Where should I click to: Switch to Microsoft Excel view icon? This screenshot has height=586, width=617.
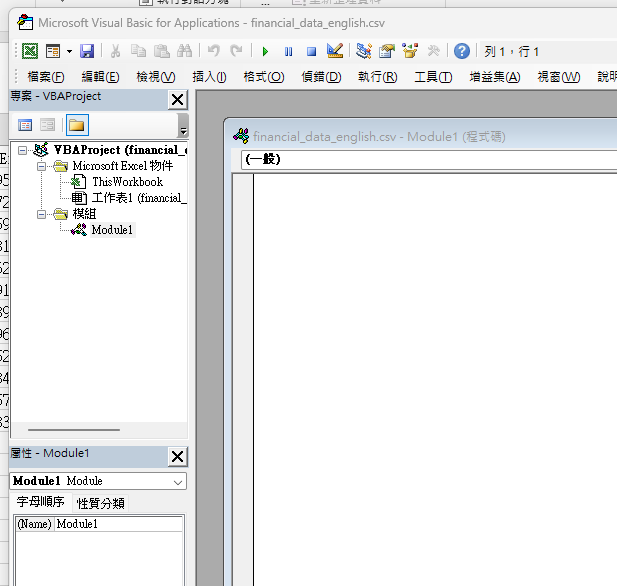click(x=30, y=51)
